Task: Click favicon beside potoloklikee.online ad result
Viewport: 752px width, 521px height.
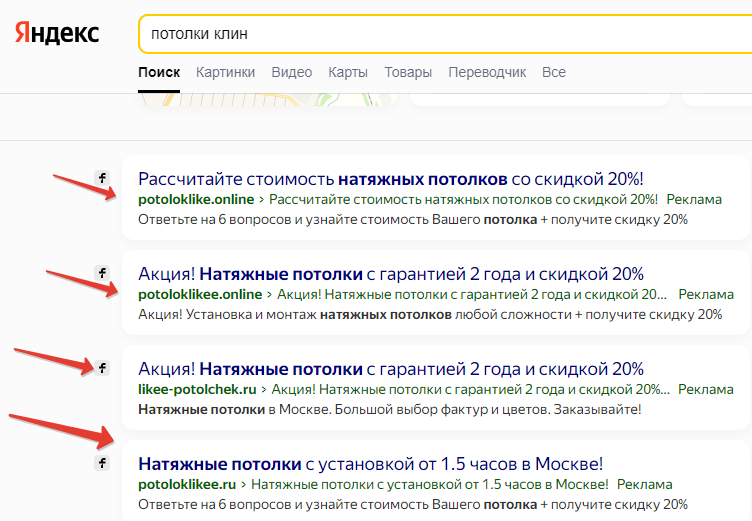Action: [102, 273]
